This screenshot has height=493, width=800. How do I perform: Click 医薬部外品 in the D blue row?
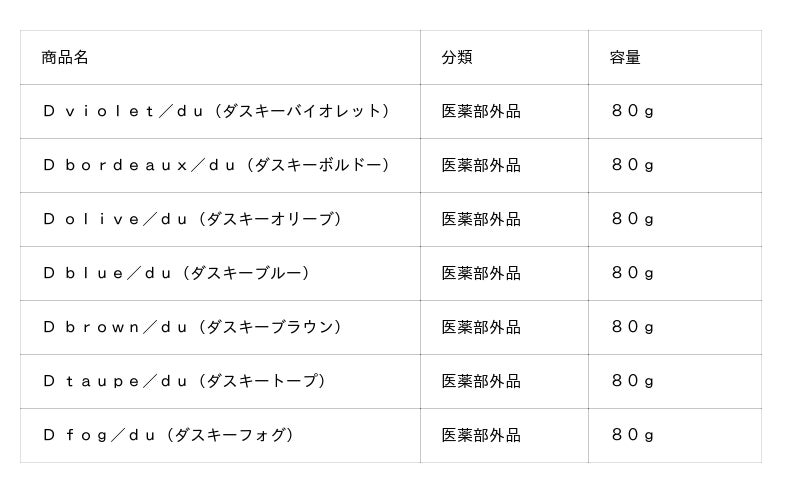(x=481, y=273)
